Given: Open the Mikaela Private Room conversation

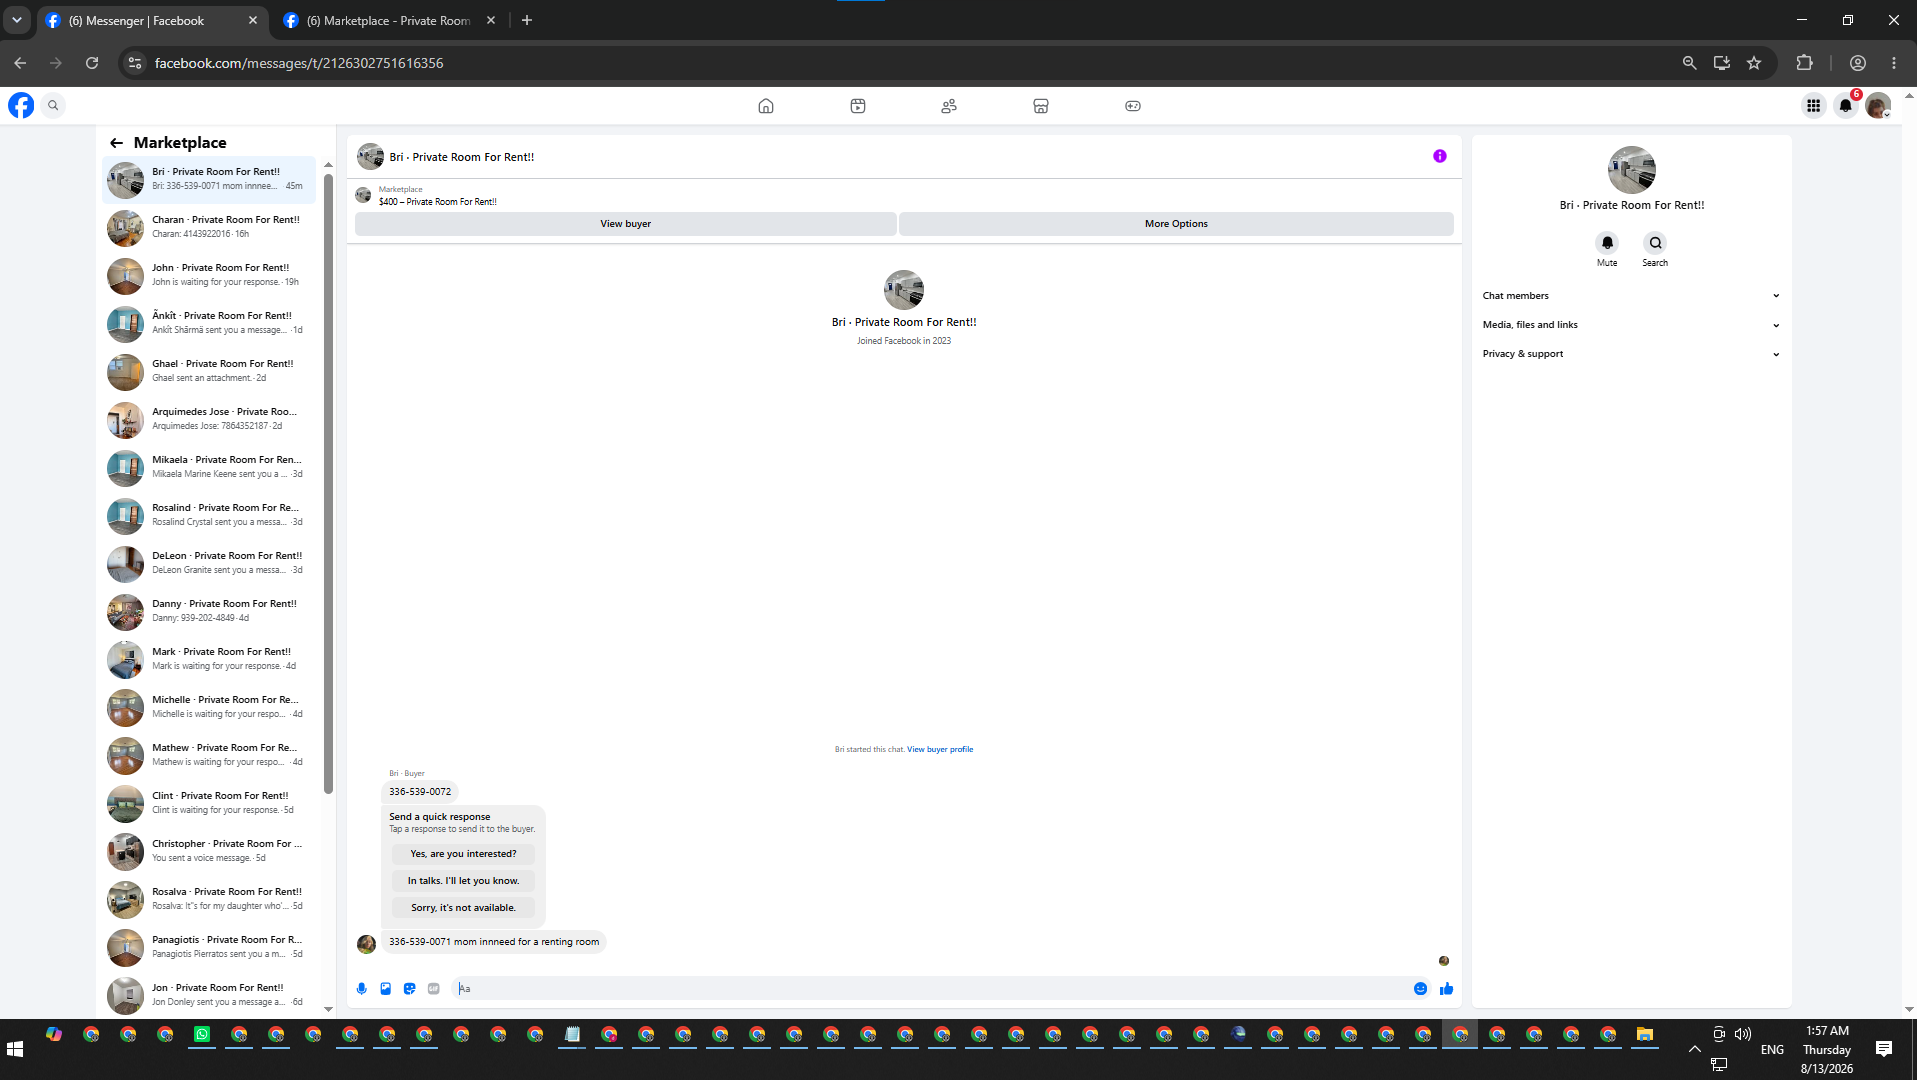Looking at the screenshot, I should (x=209, y=467).
